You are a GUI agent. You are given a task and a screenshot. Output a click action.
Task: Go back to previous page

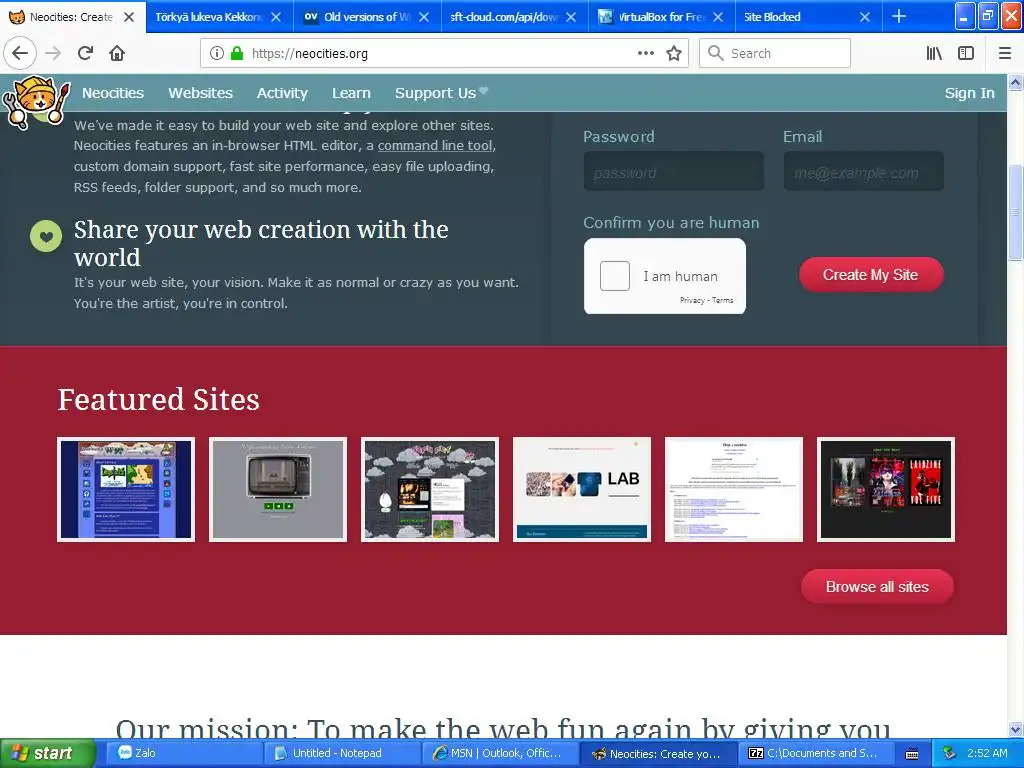[x=20, y=53]
